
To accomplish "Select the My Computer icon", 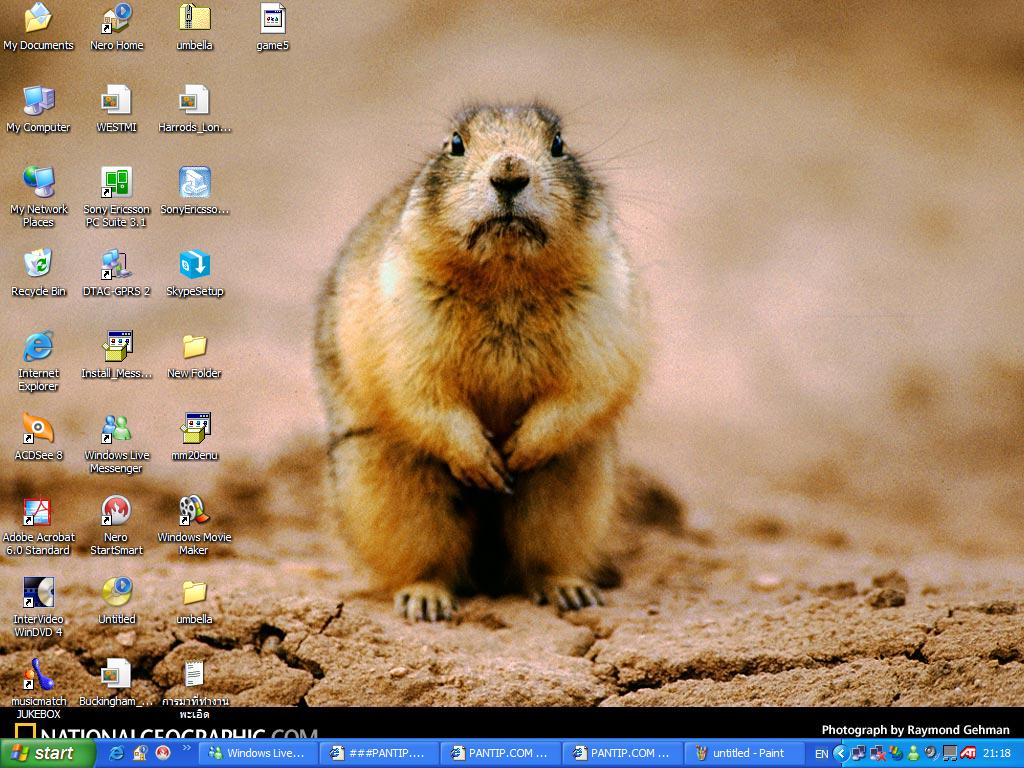I will click(x=39, y=110).
